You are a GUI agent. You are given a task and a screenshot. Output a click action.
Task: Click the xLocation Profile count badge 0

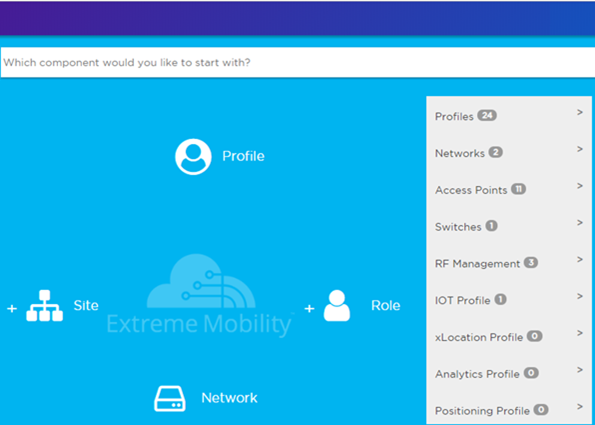(x=534, y=336)
